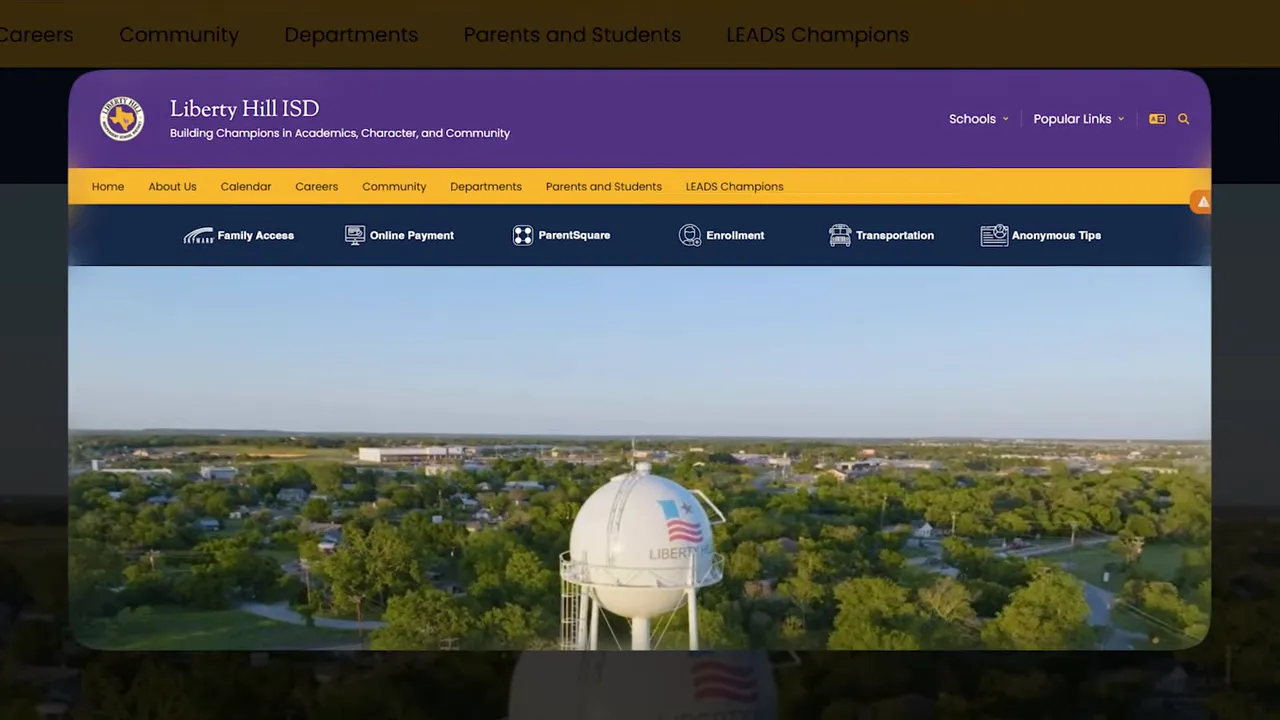Open About Us in yellow navigation bar
The width and height of the screenshot is (1280, 720).
click(172, 186)
